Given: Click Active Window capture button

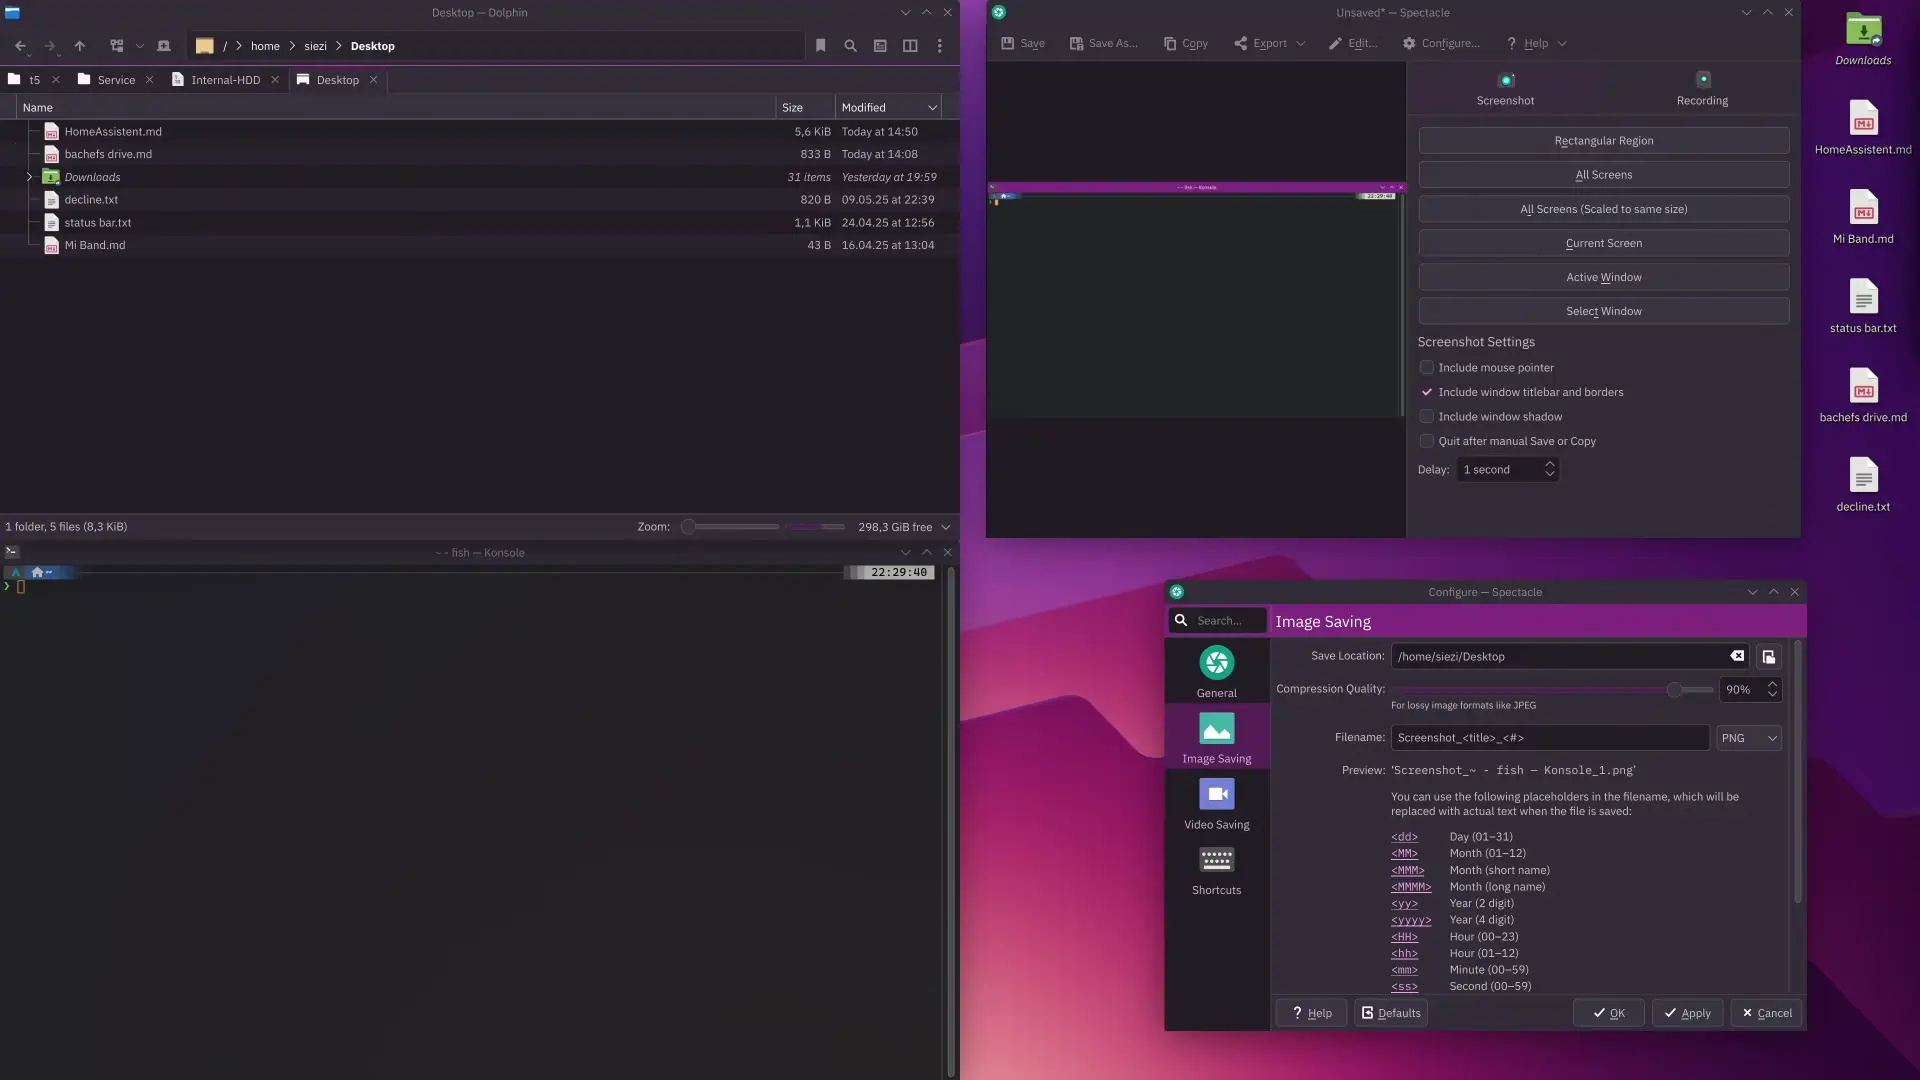Looking at the screenshot, I should [x=1603, y=277].
